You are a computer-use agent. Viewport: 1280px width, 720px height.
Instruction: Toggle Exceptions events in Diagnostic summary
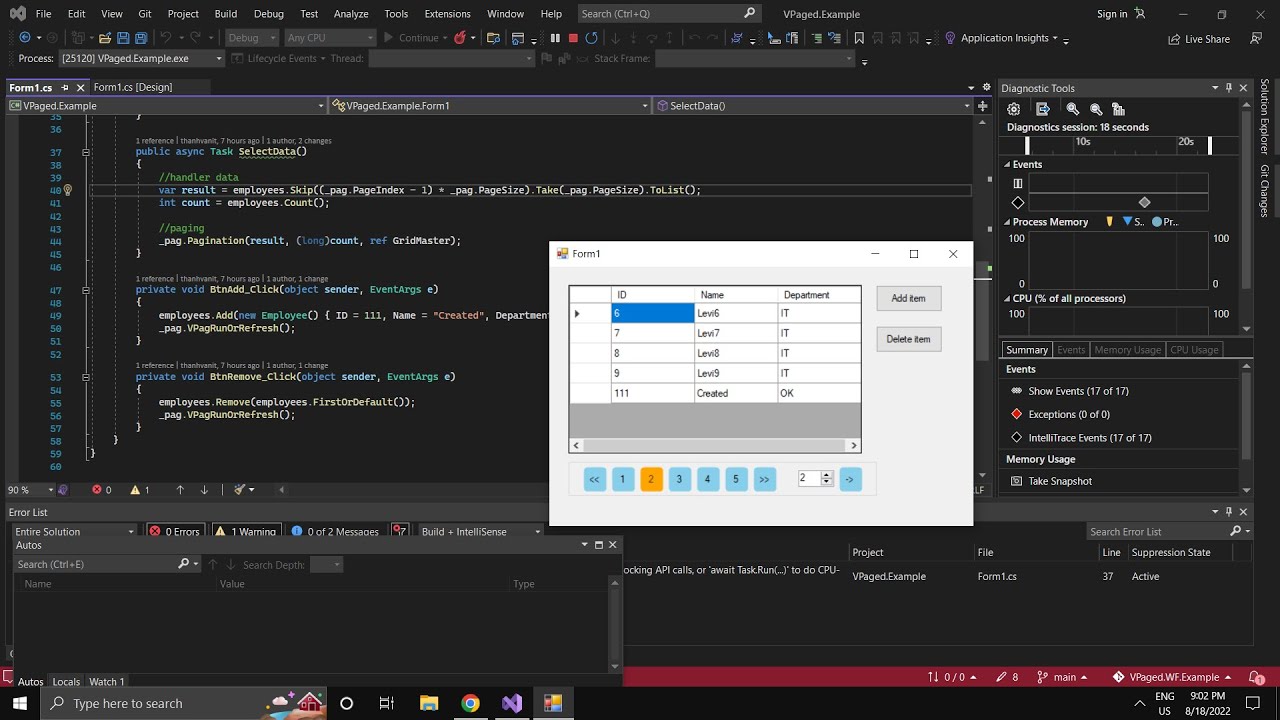(1068, 414)
